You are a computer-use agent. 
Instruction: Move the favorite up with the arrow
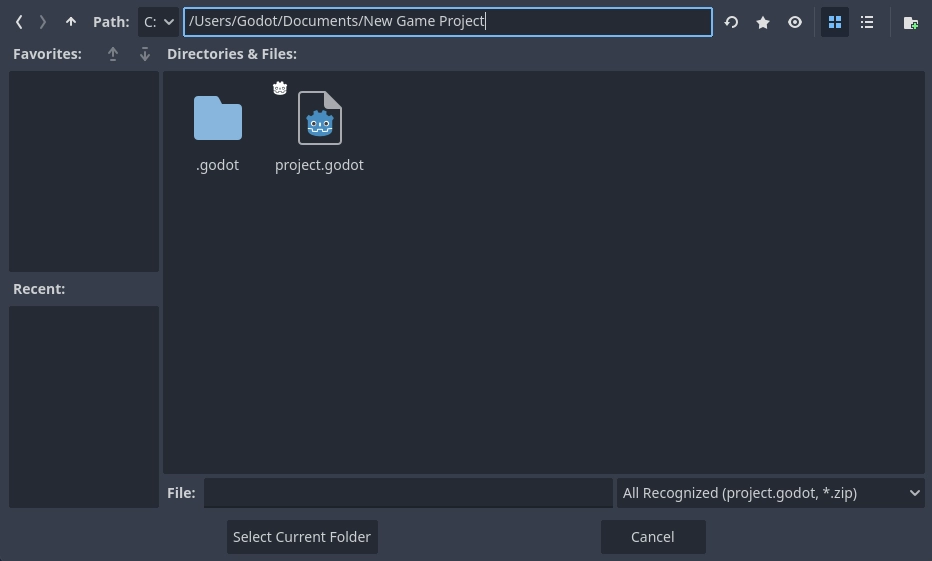[x=113, y=54]
